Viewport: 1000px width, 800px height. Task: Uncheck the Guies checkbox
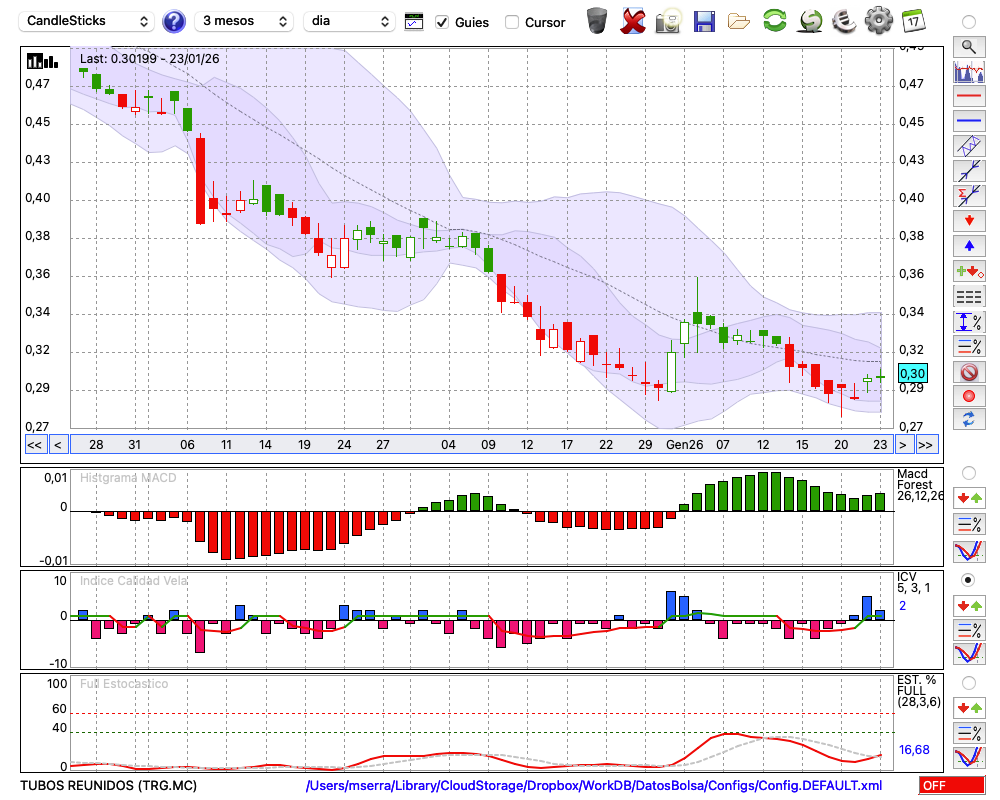click(442, 22)
